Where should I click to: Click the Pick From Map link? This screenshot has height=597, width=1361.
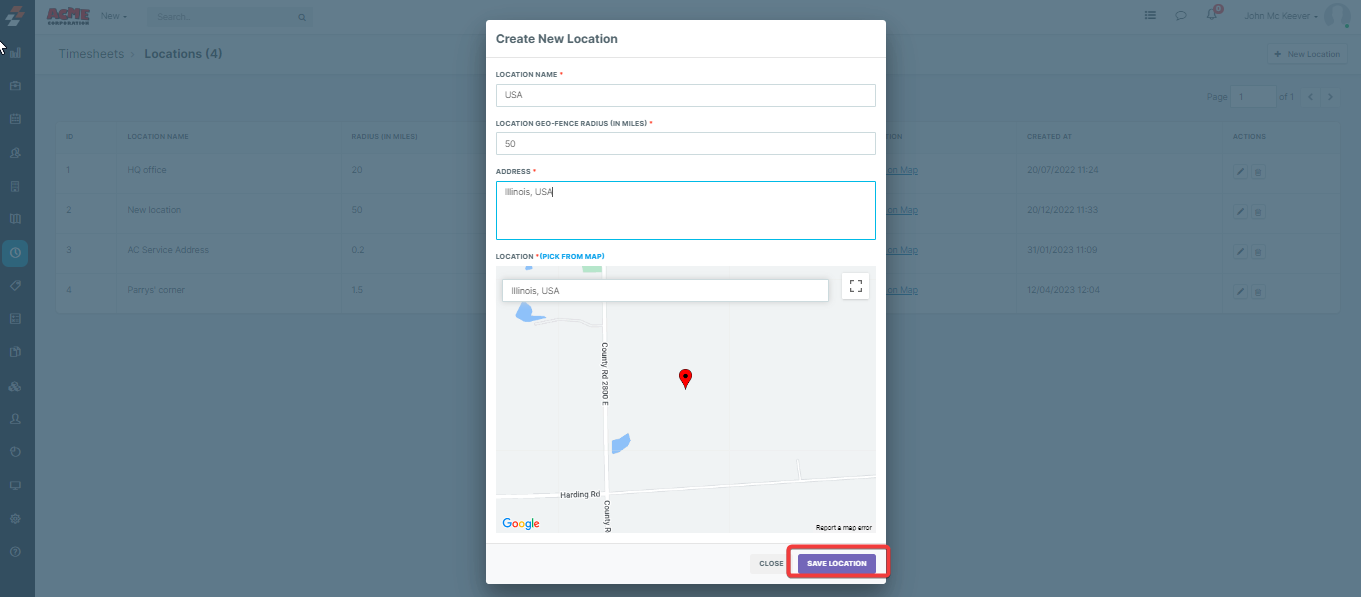(572, 257)
